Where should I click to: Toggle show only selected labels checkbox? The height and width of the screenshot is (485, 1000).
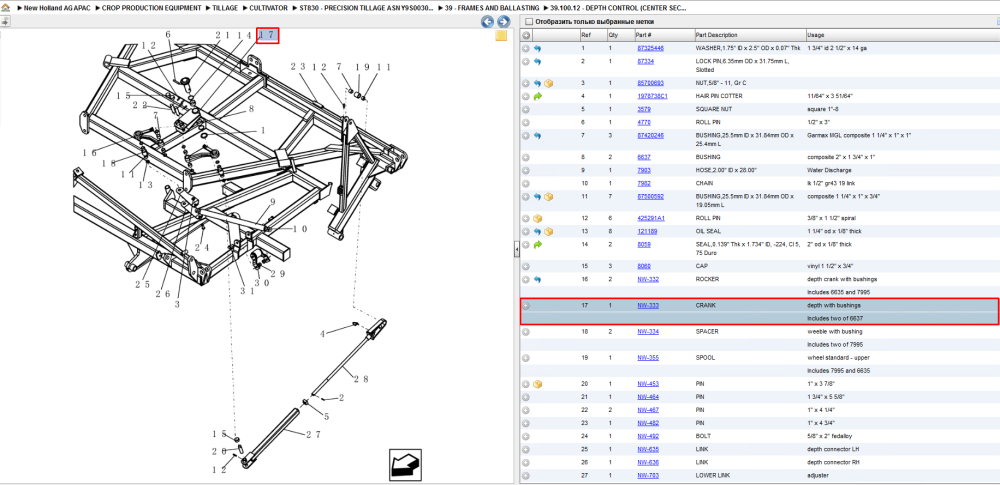point(528,21)
